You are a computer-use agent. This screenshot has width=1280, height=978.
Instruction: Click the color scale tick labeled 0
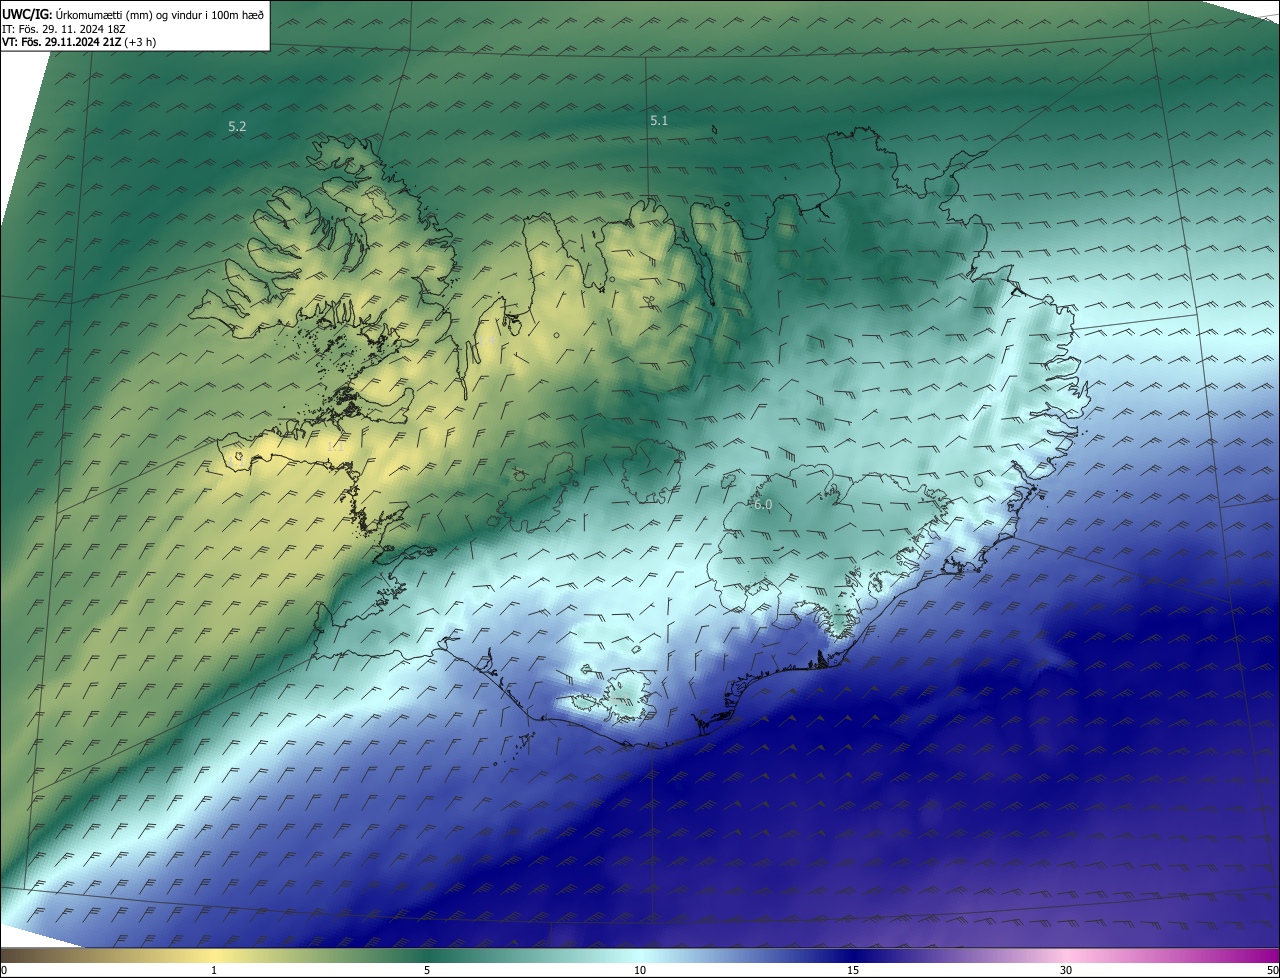[3, 970]
